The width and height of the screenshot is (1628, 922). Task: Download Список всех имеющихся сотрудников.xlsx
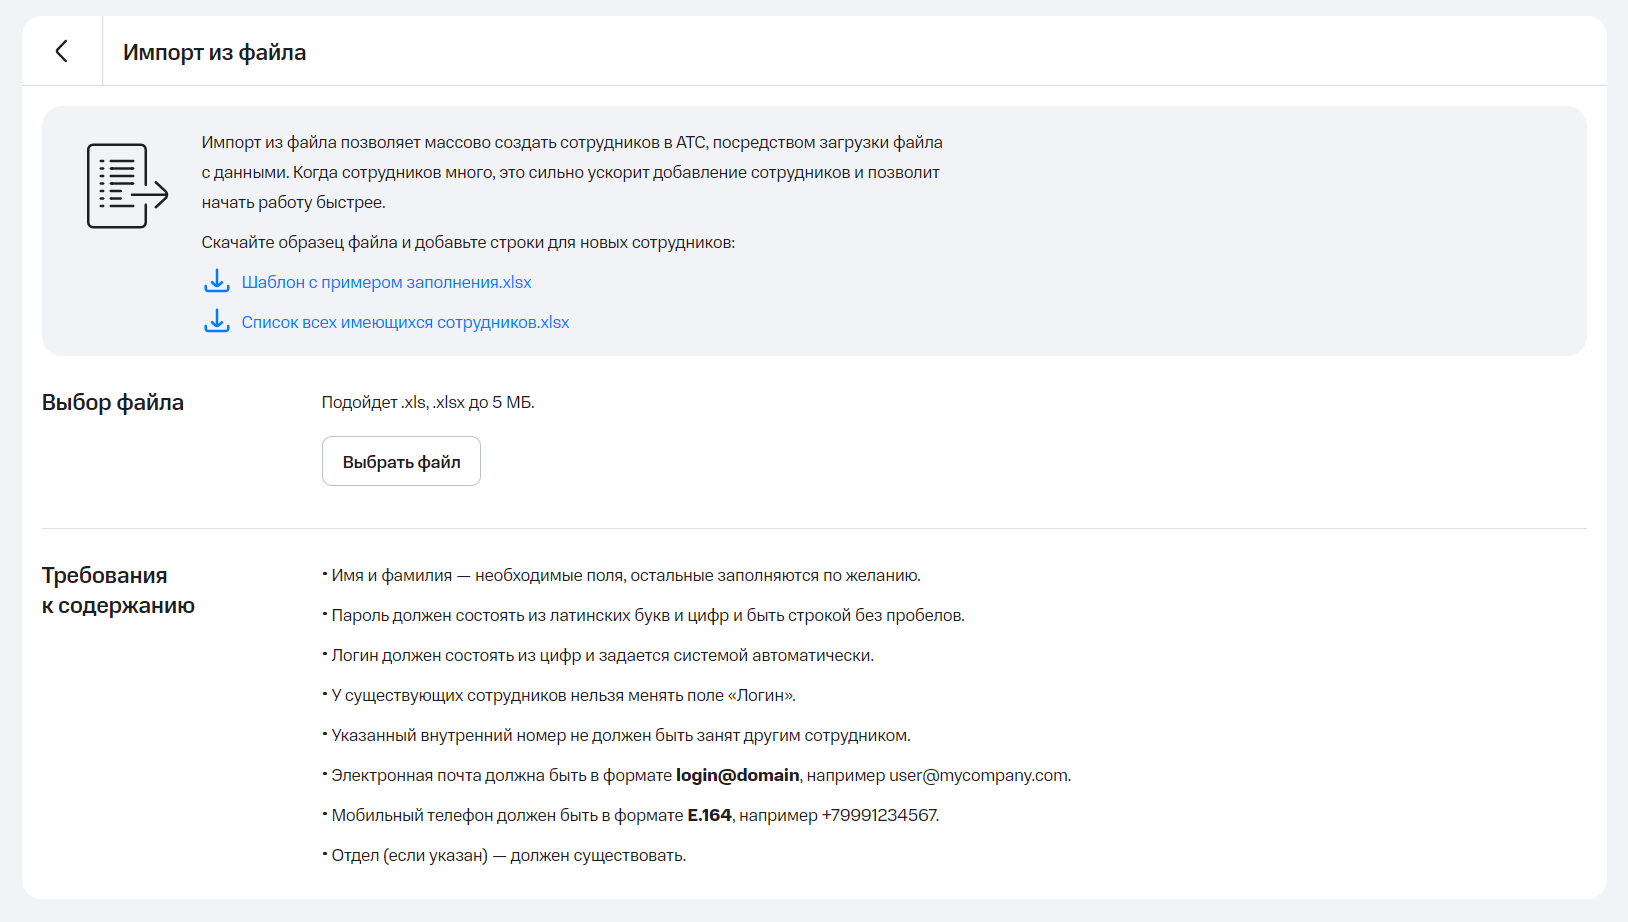tap(405, 322)
